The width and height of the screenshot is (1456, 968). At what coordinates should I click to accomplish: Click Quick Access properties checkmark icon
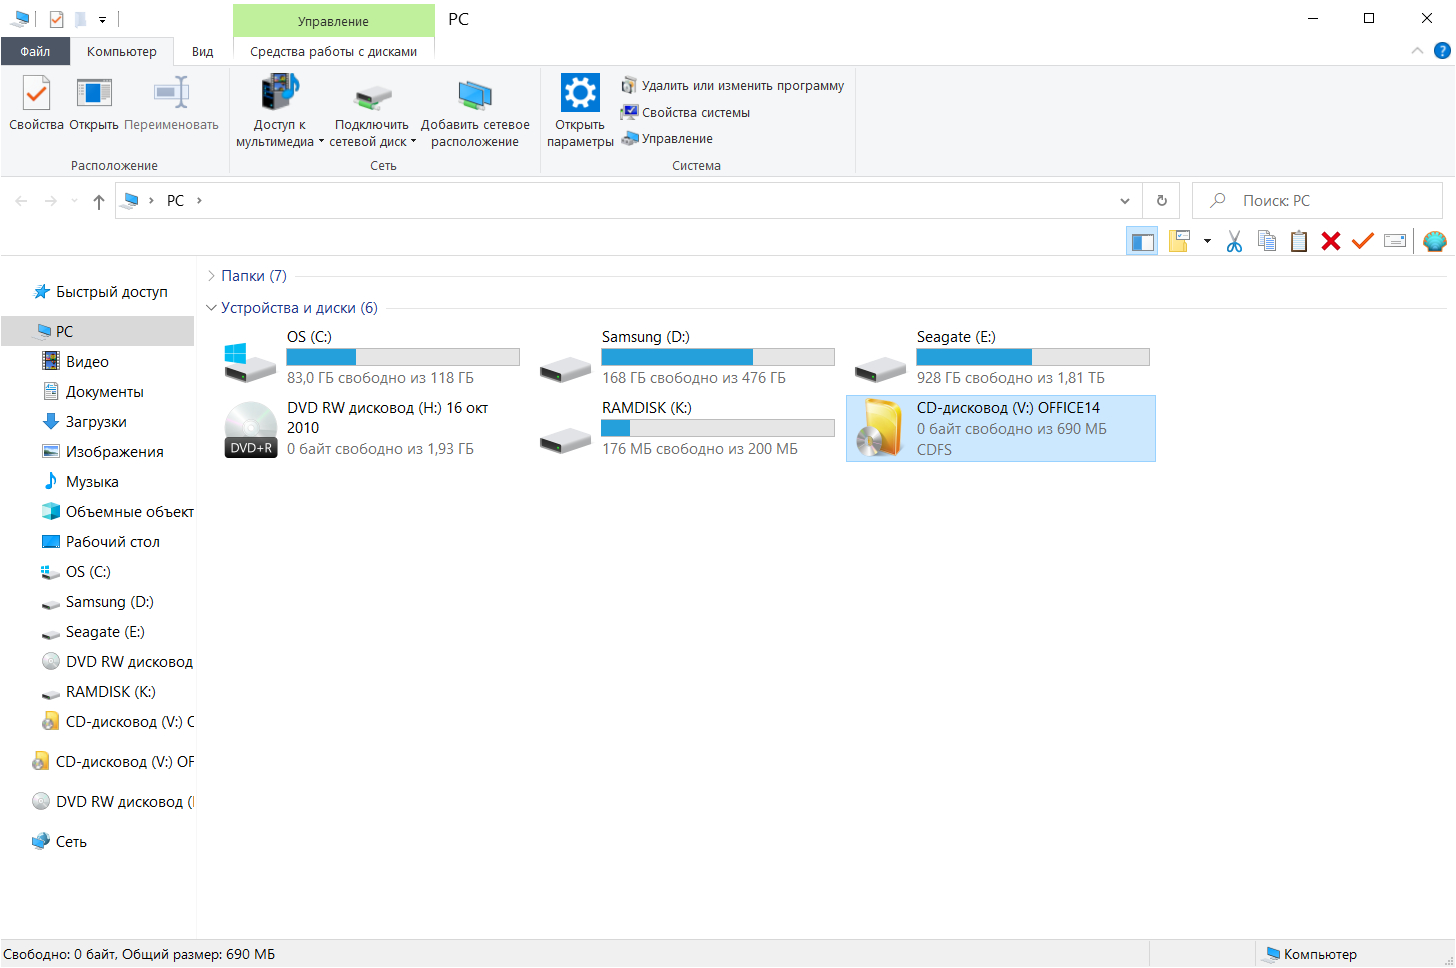point(56,19)
